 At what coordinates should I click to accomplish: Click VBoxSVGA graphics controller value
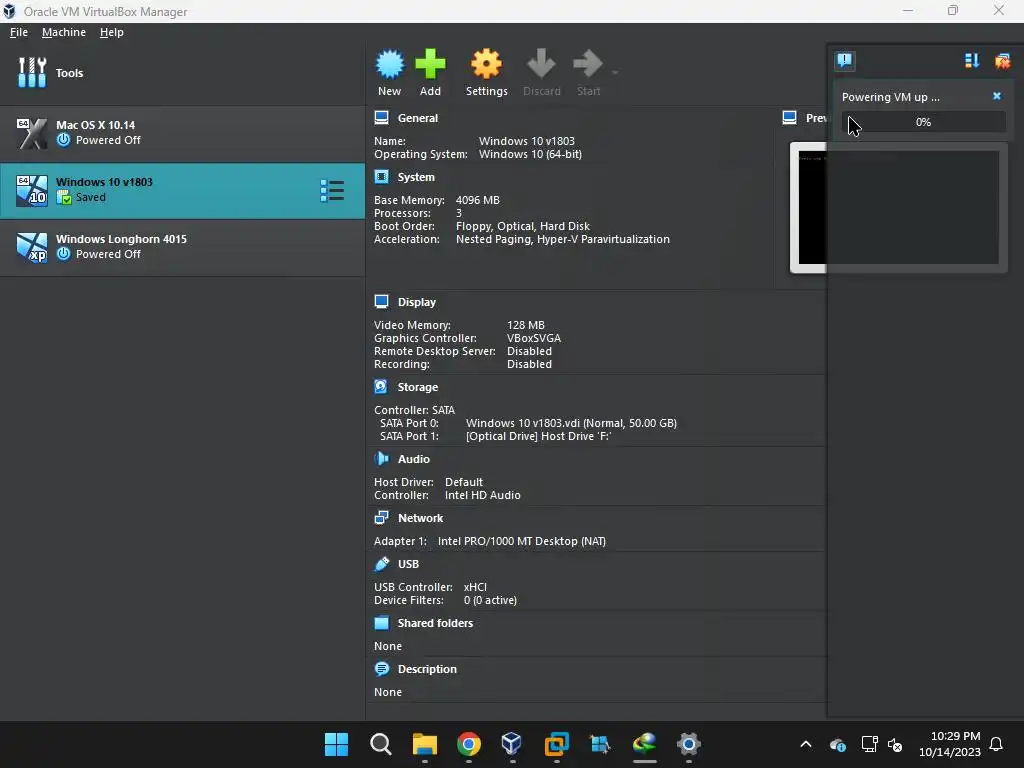[534, 338]
